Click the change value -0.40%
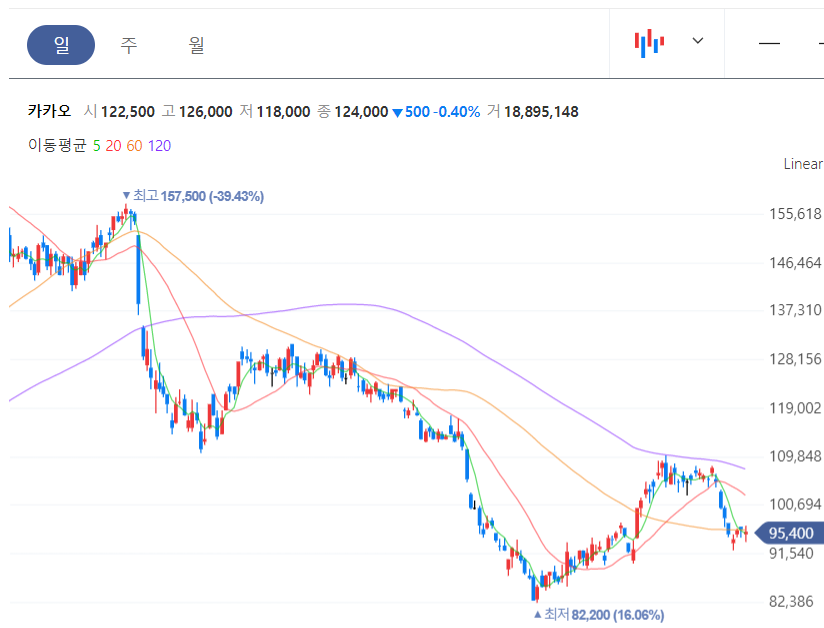824x628 pixels. [456, 112]
